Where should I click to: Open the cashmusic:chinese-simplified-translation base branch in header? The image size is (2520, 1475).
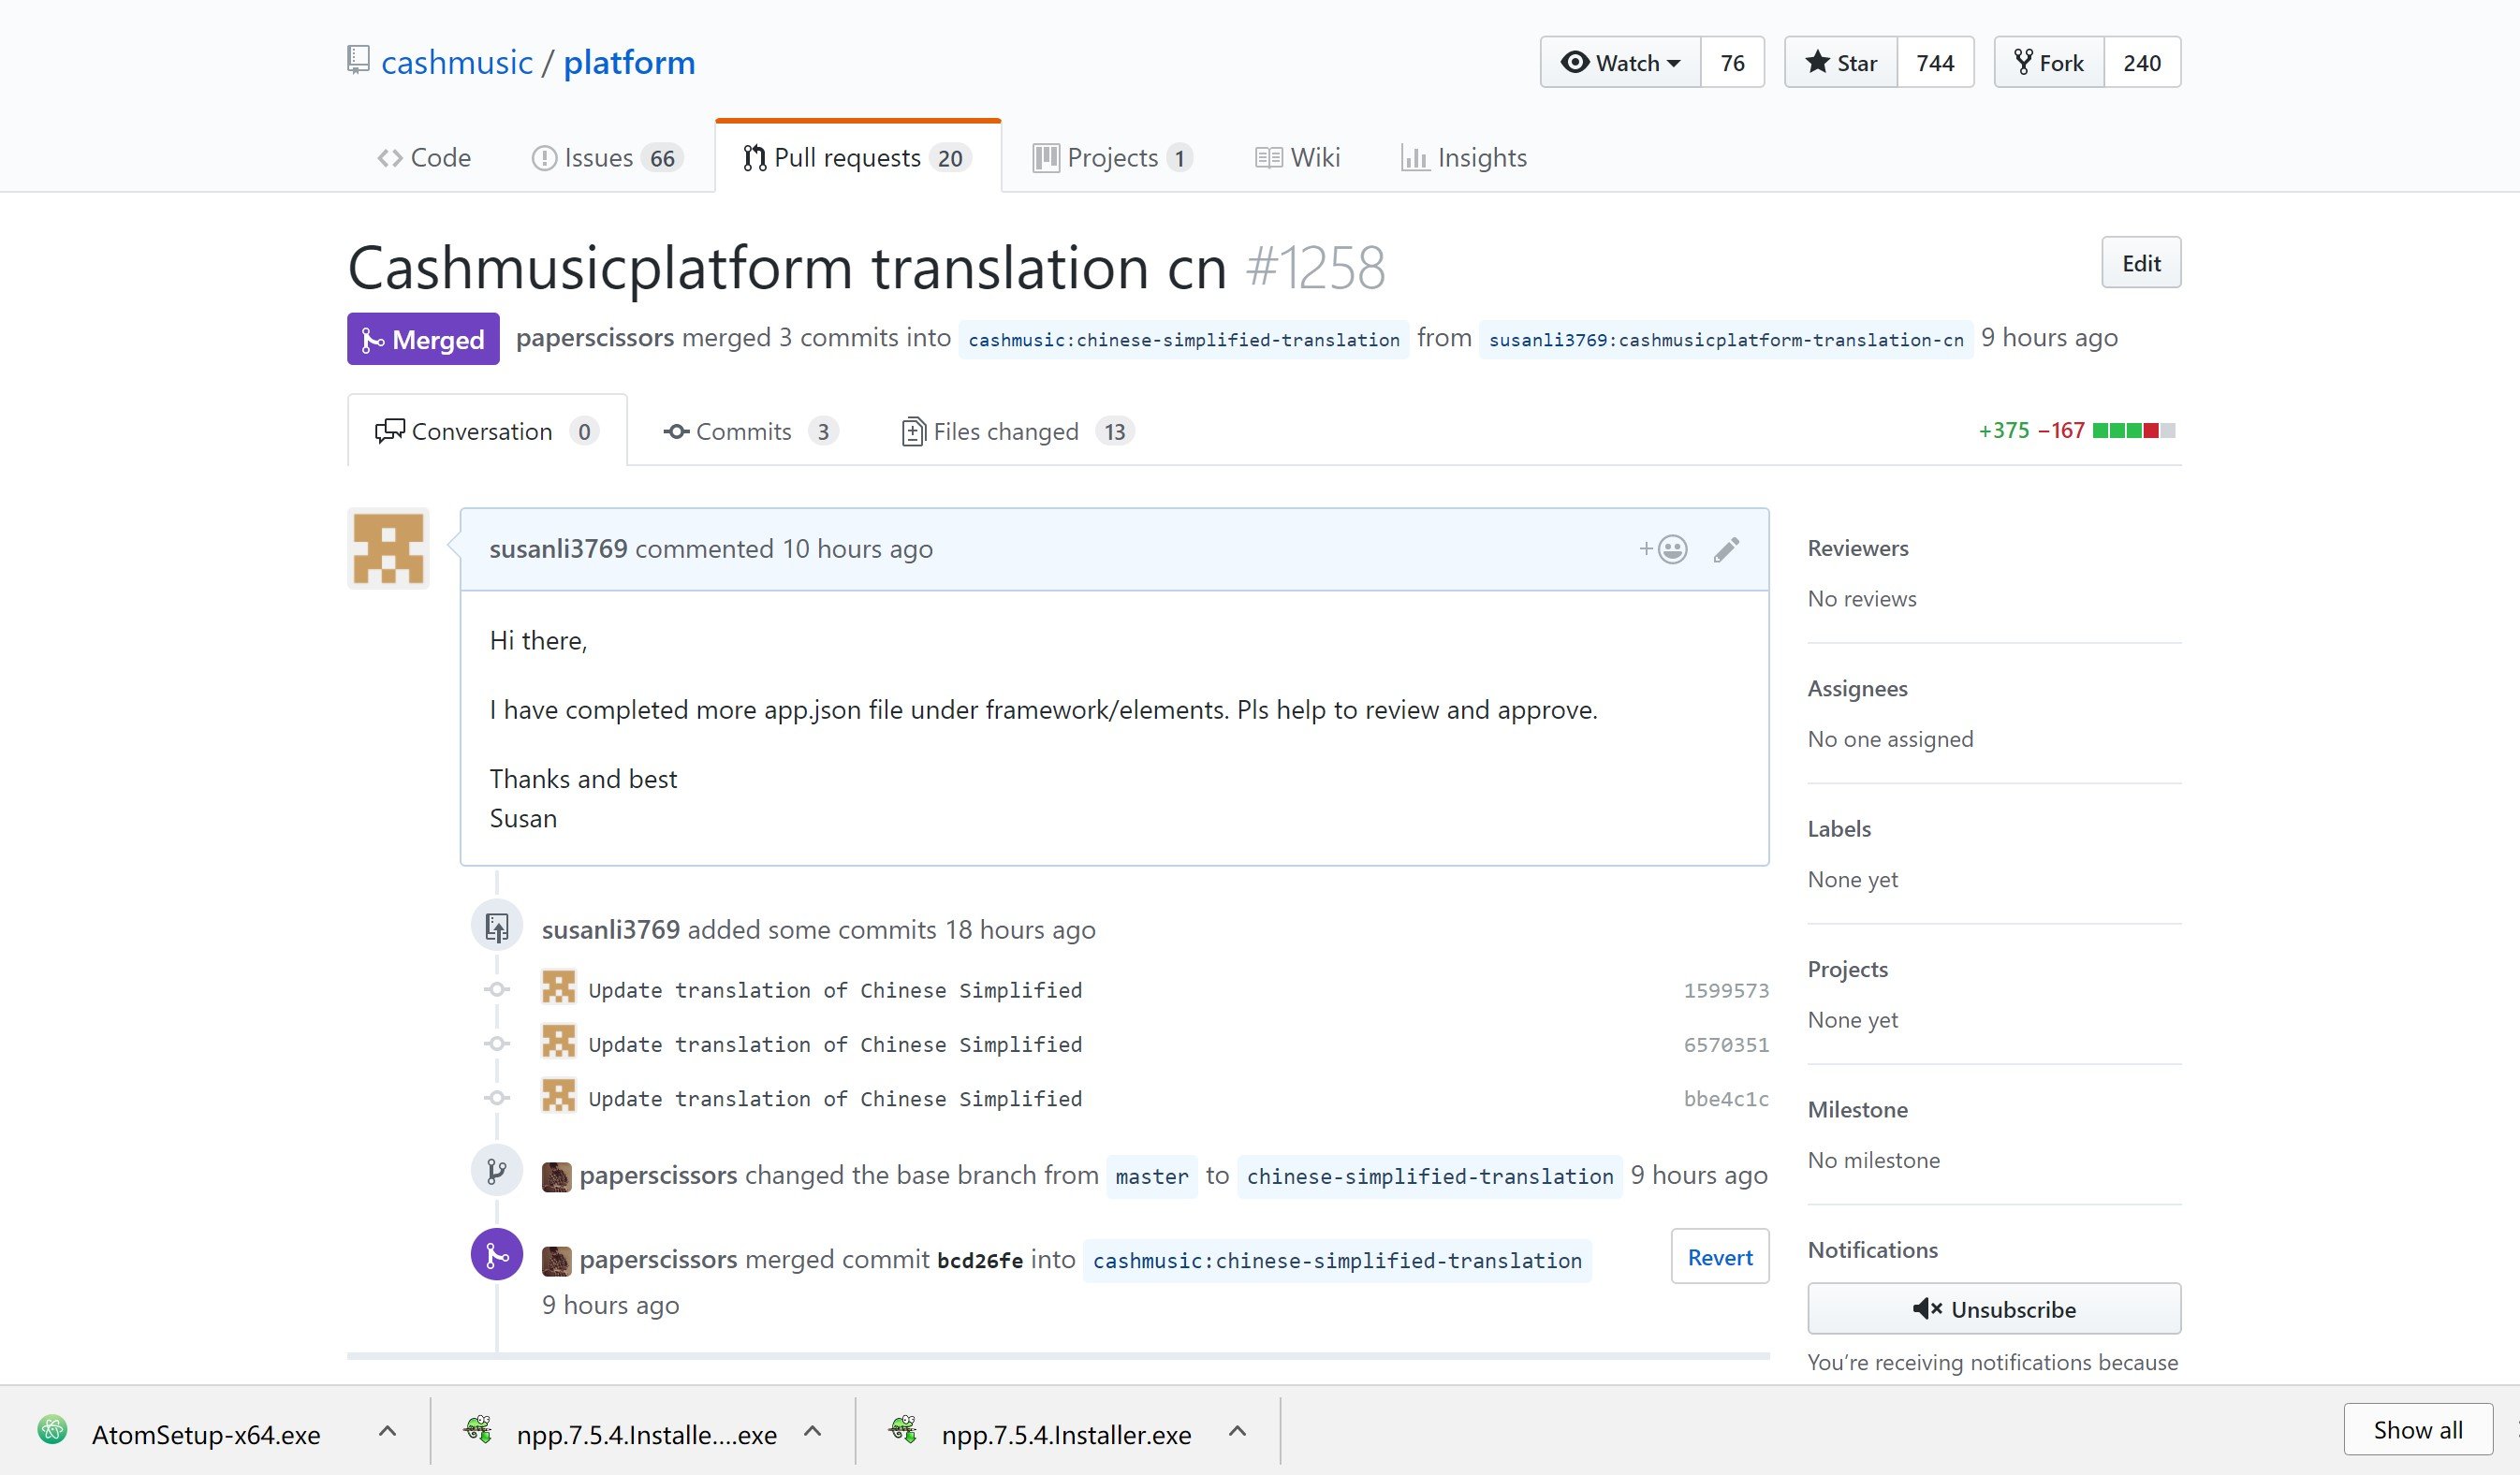pos(1184,339)
